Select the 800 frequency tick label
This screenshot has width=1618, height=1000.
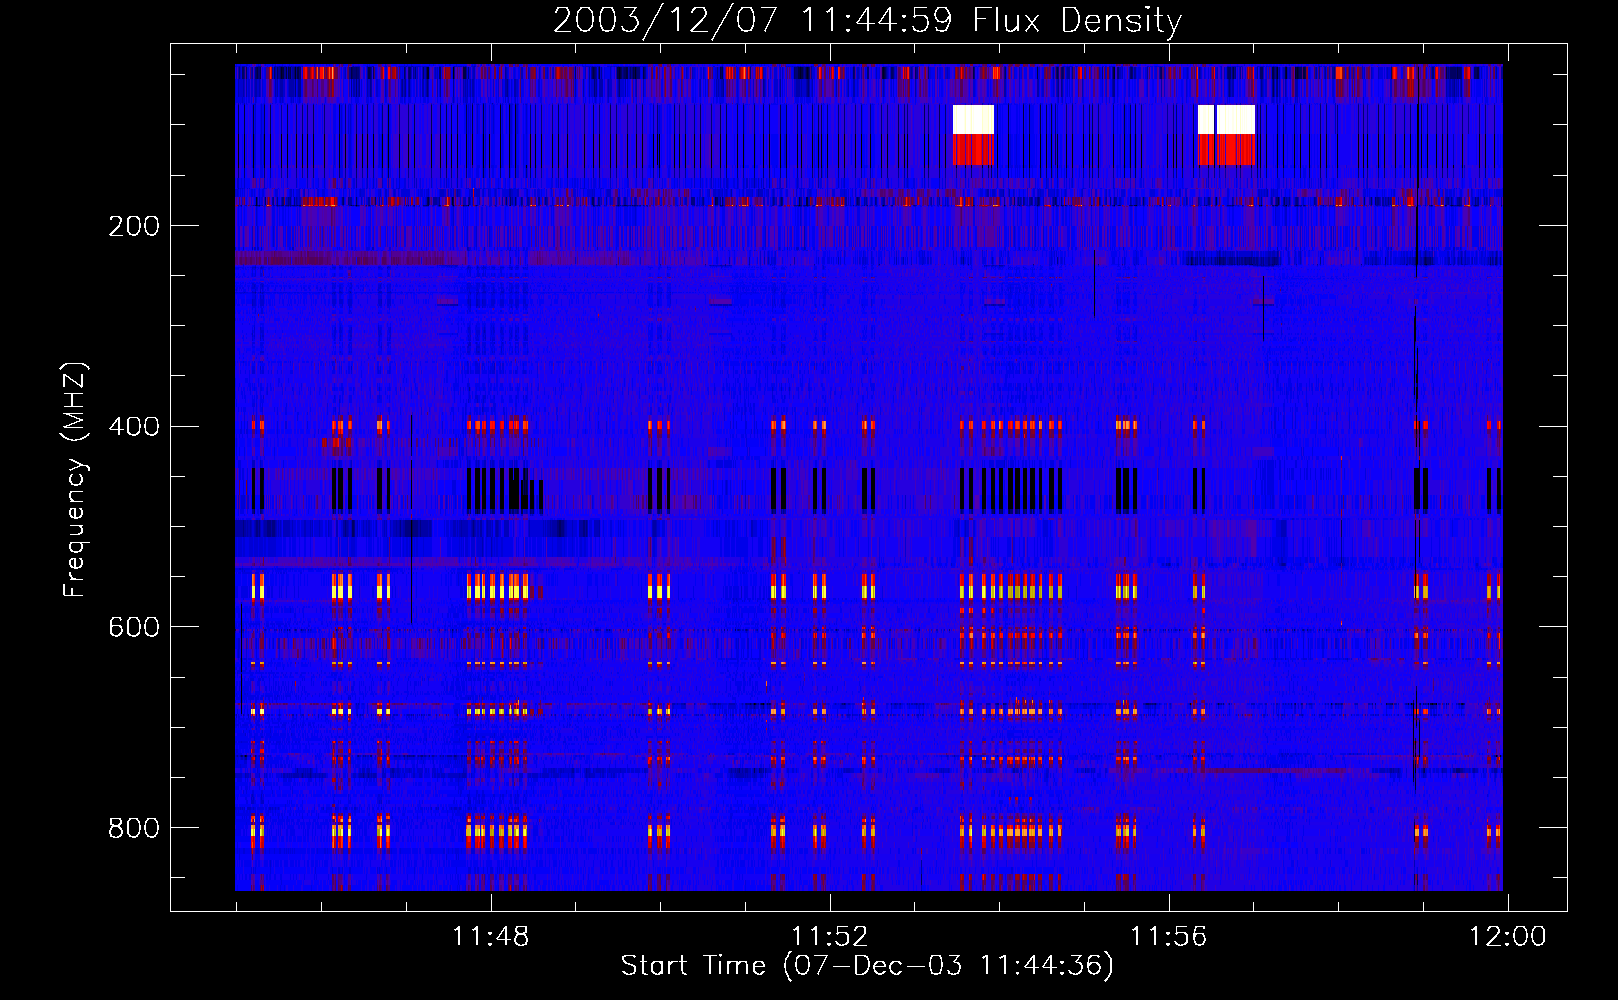point(134,828)
